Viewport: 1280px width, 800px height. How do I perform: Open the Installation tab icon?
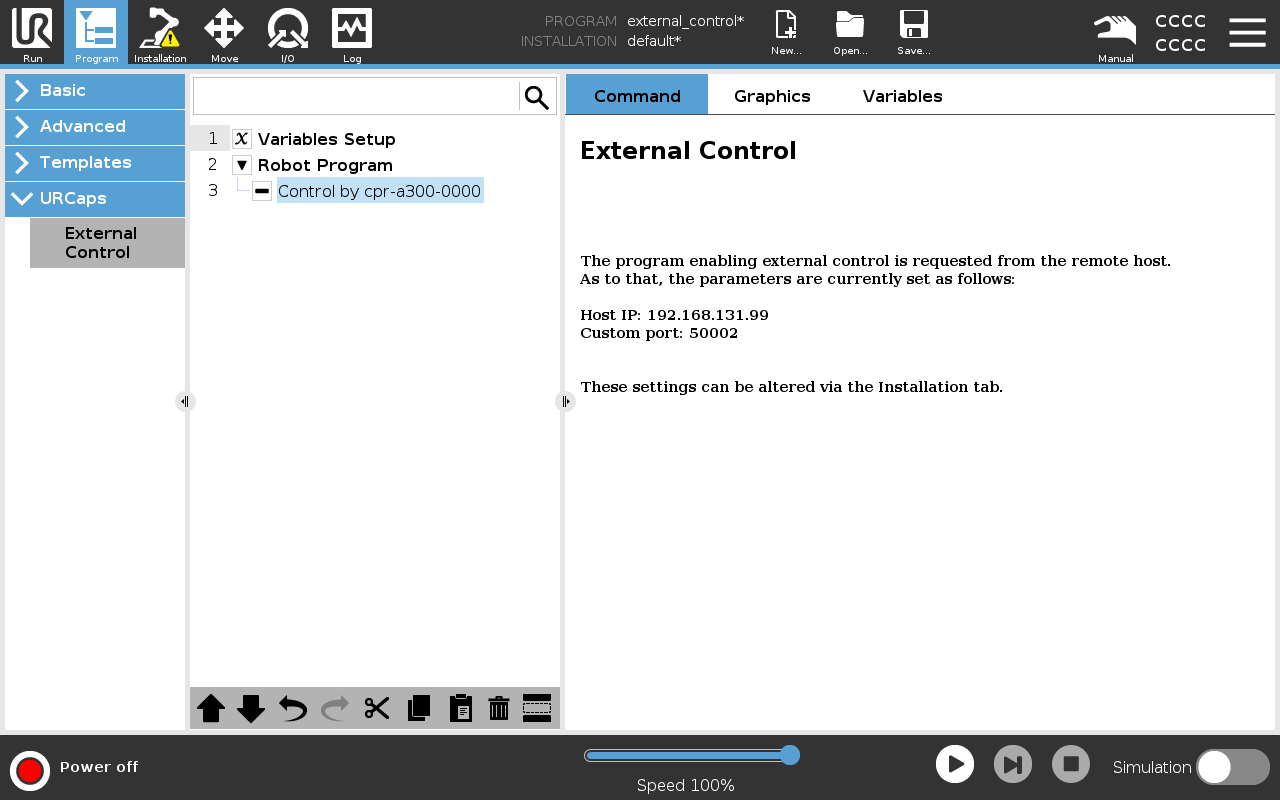tap(160, 32)
